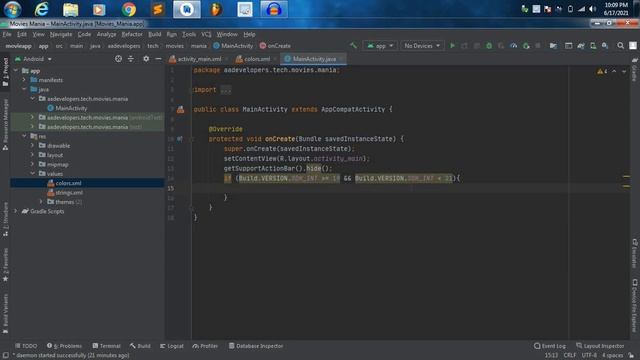Collapse the res folder
Image resolution: width=640 pixels, height=360 pixels.
pyautogui.click(x=24, y=136)
